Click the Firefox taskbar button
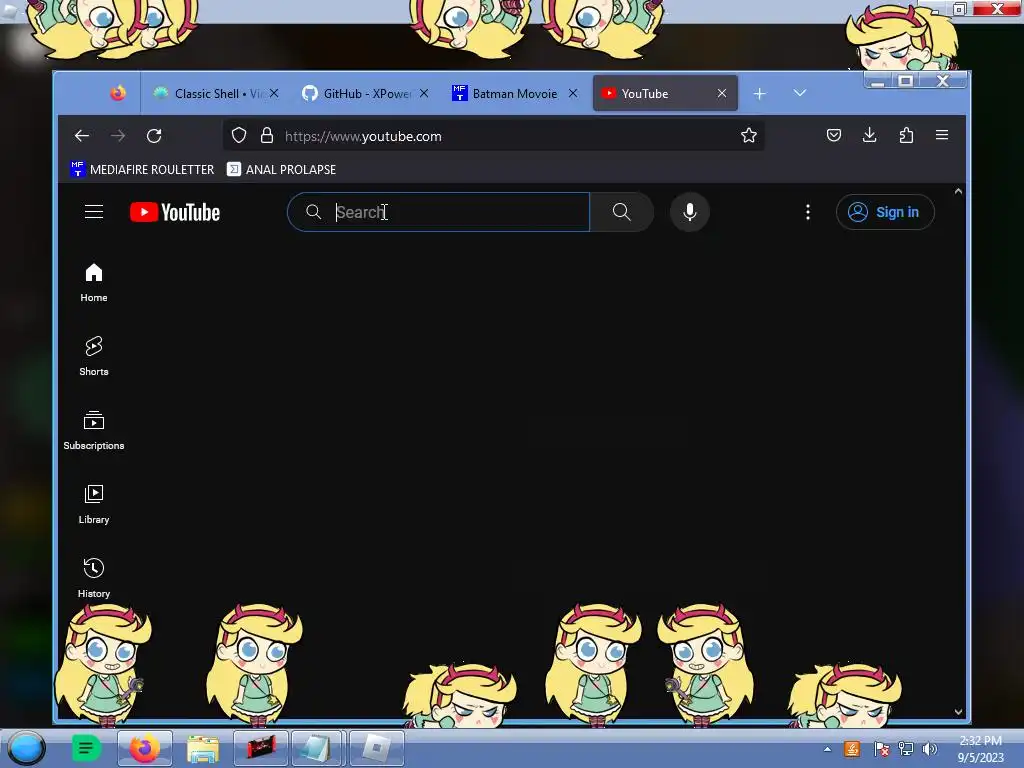This screenshot has height=768, width=1024. point(145,748)
